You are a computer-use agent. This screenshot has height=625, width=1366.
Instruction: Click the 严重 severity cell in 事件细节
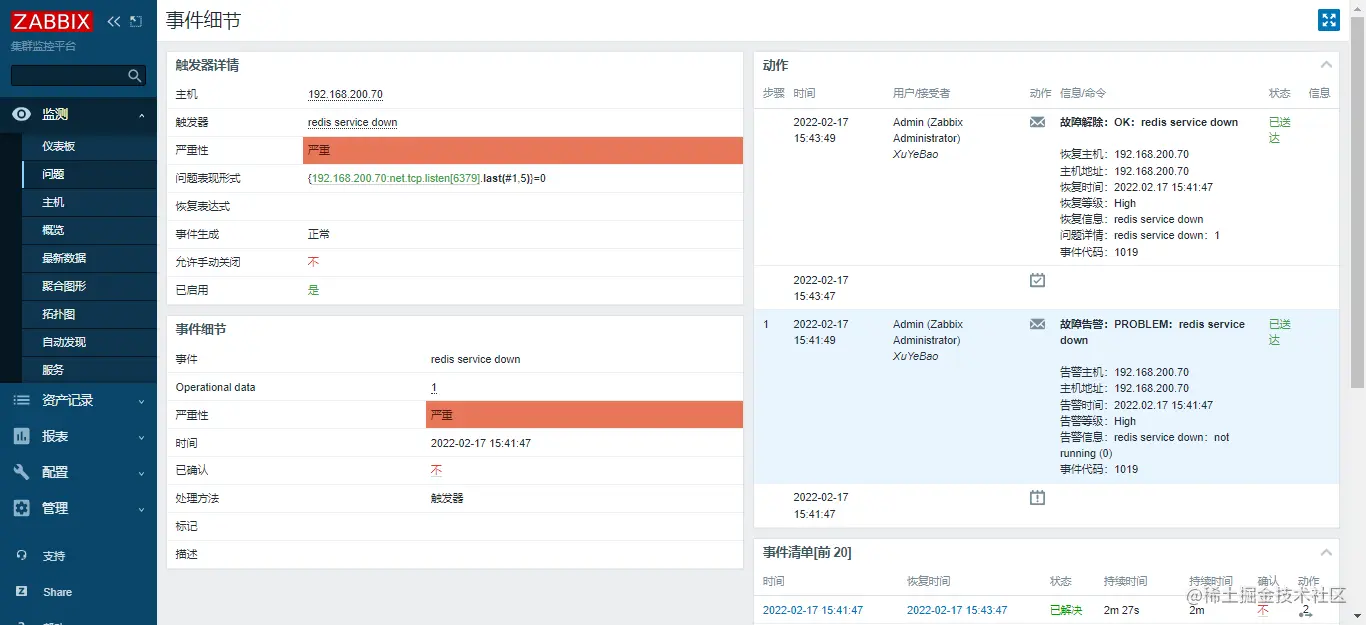pyautogui.click(x=584, y=415)
